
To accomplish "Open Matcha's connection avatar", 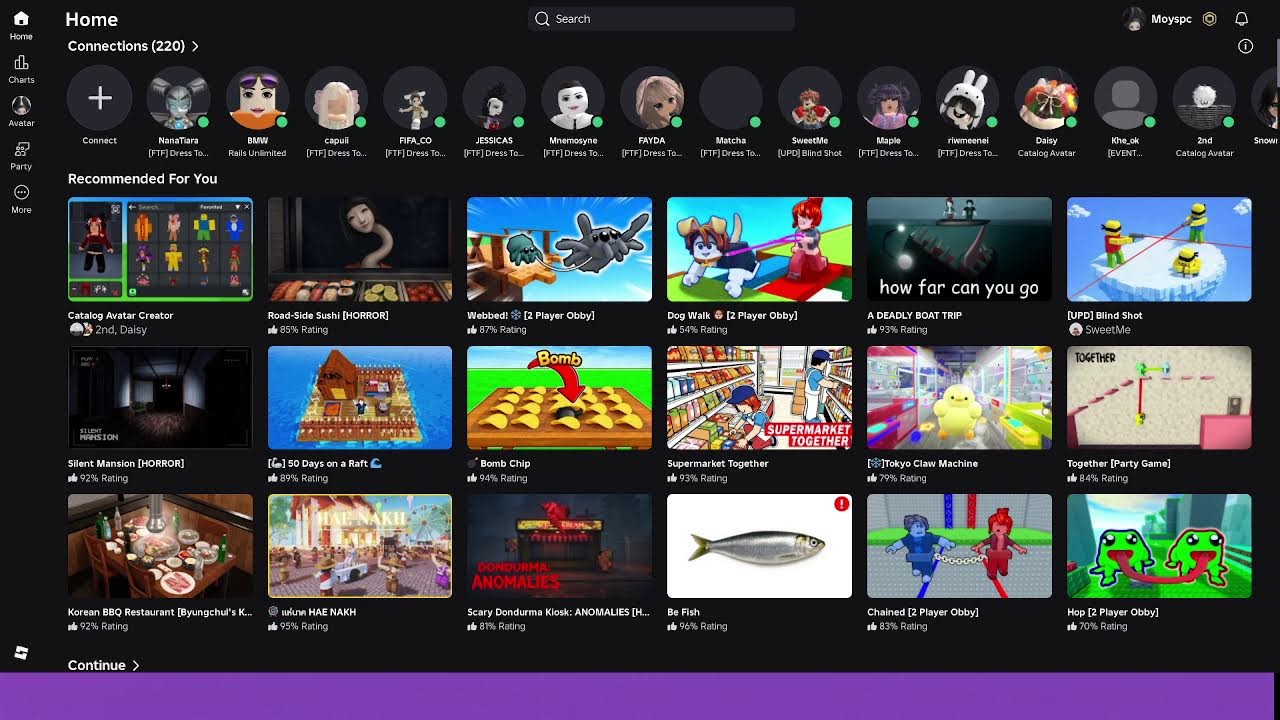I will [x=731, y=98].
